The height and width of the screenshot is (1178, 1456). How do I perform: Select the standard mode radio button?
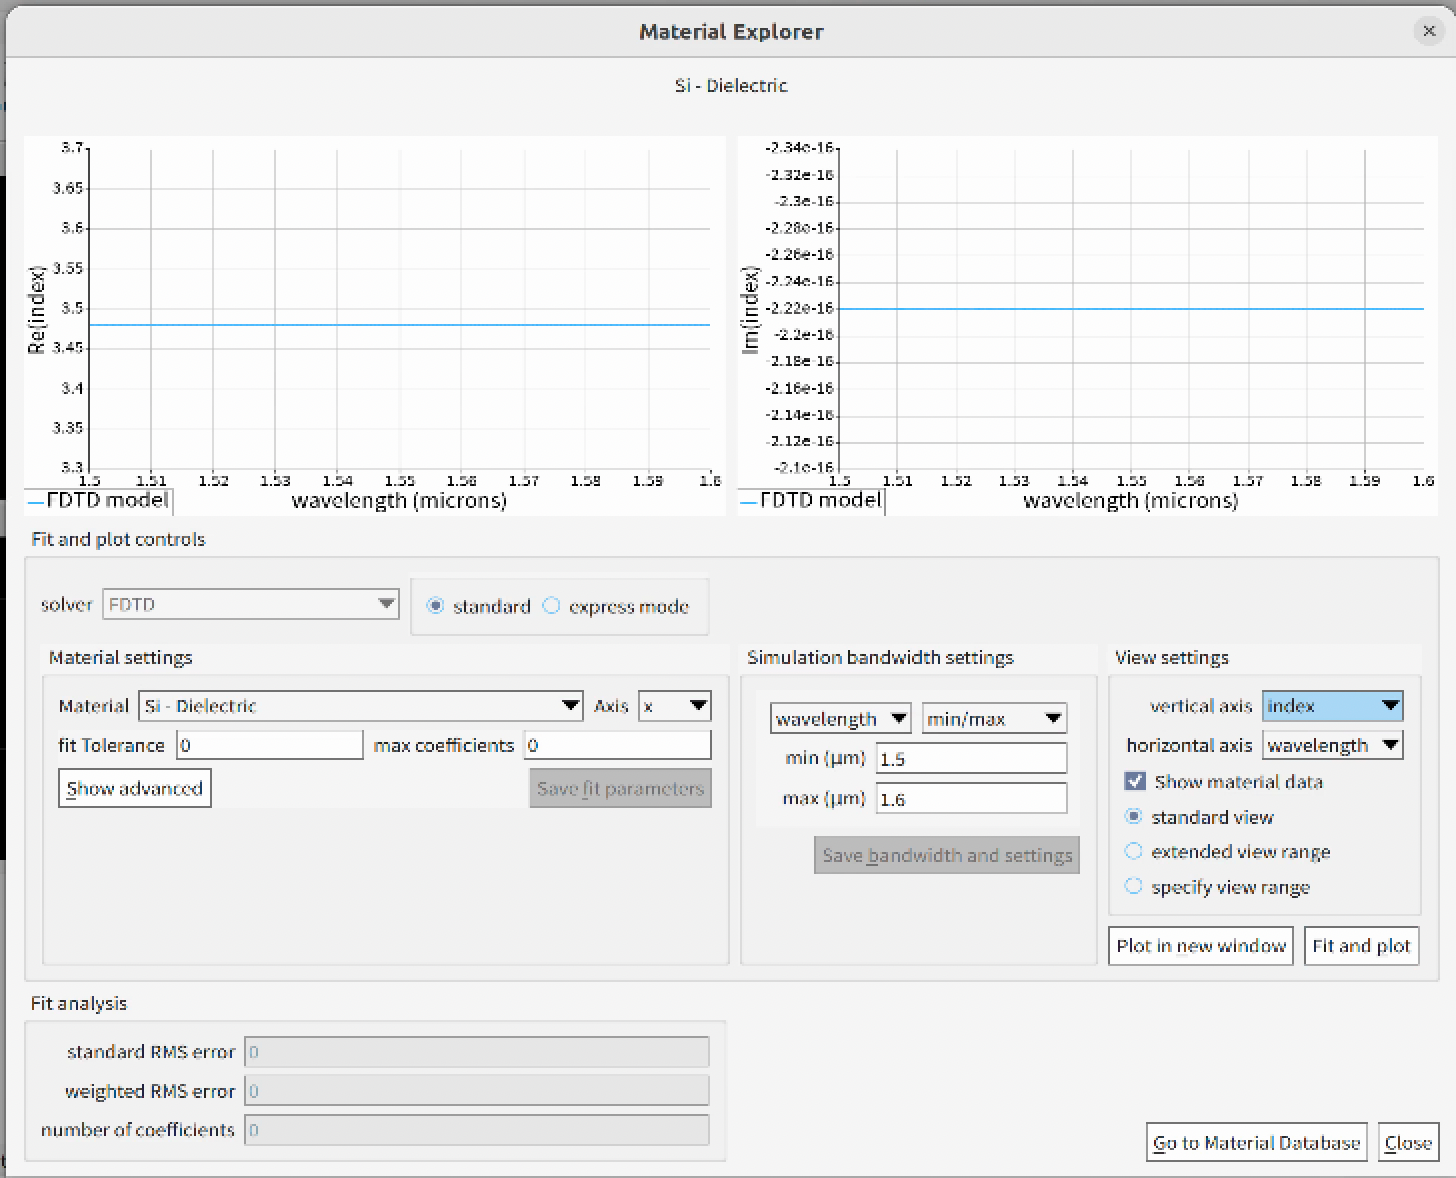pos(436,606)
